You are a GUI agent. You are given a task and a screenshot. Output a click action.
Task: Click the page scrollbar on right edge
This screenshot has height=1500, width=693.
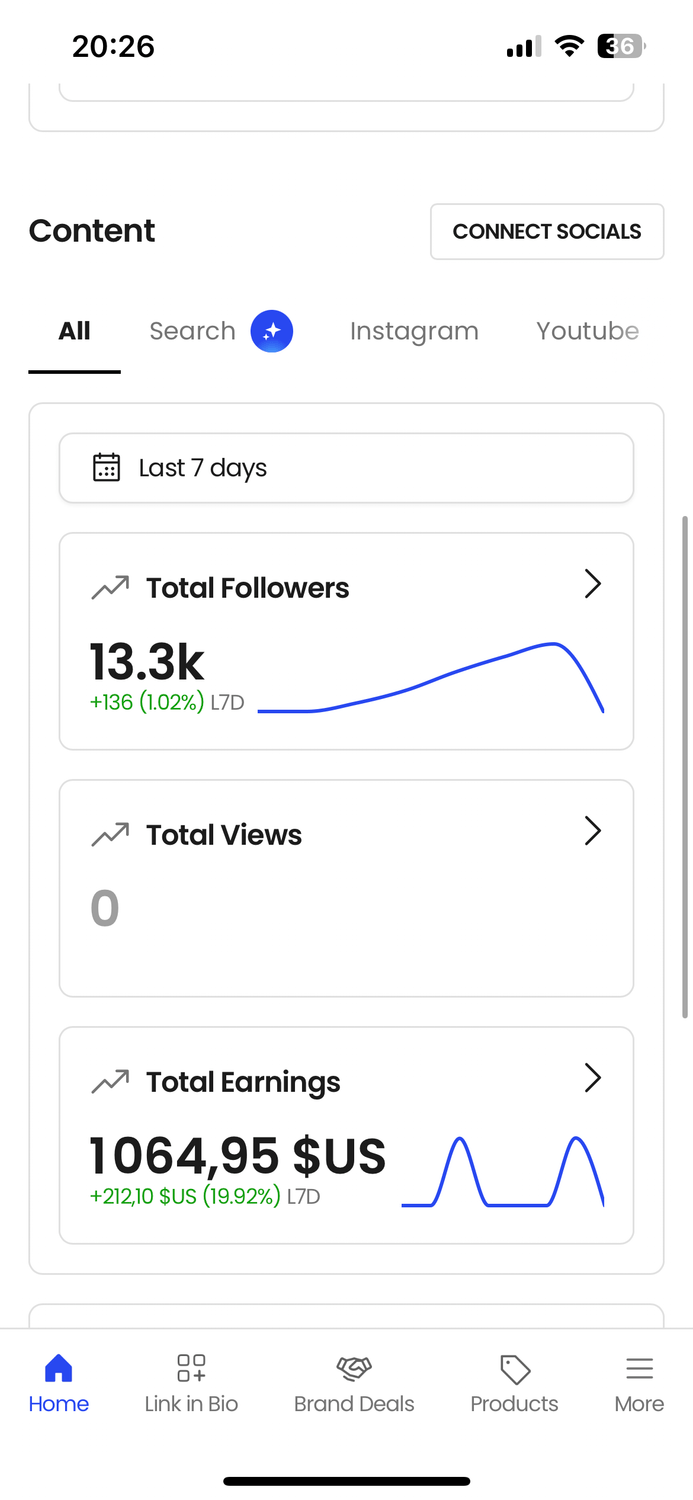[x=685, y=760]
